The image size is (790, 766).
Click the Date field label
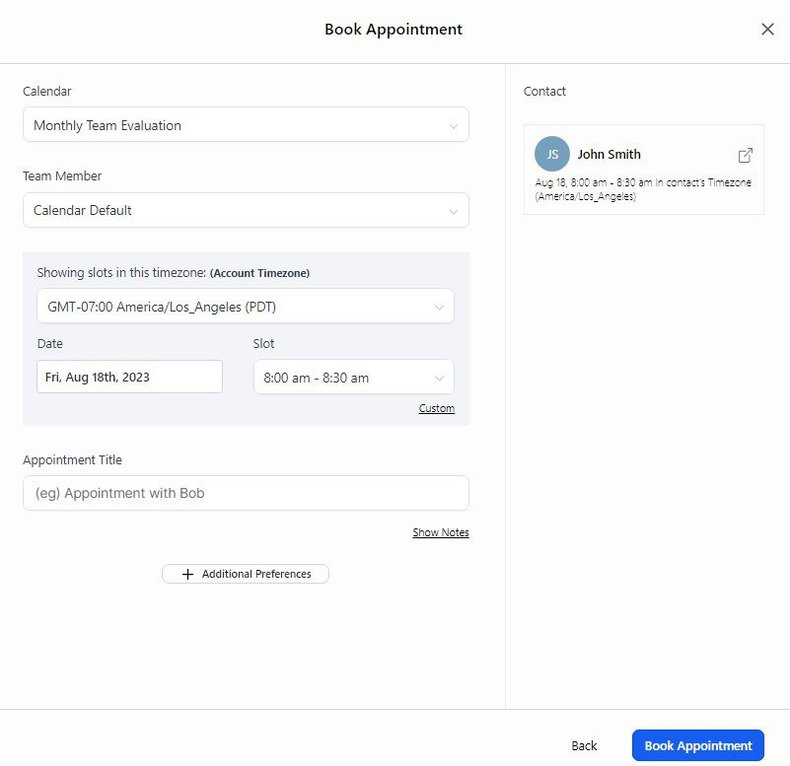[50, 344]
